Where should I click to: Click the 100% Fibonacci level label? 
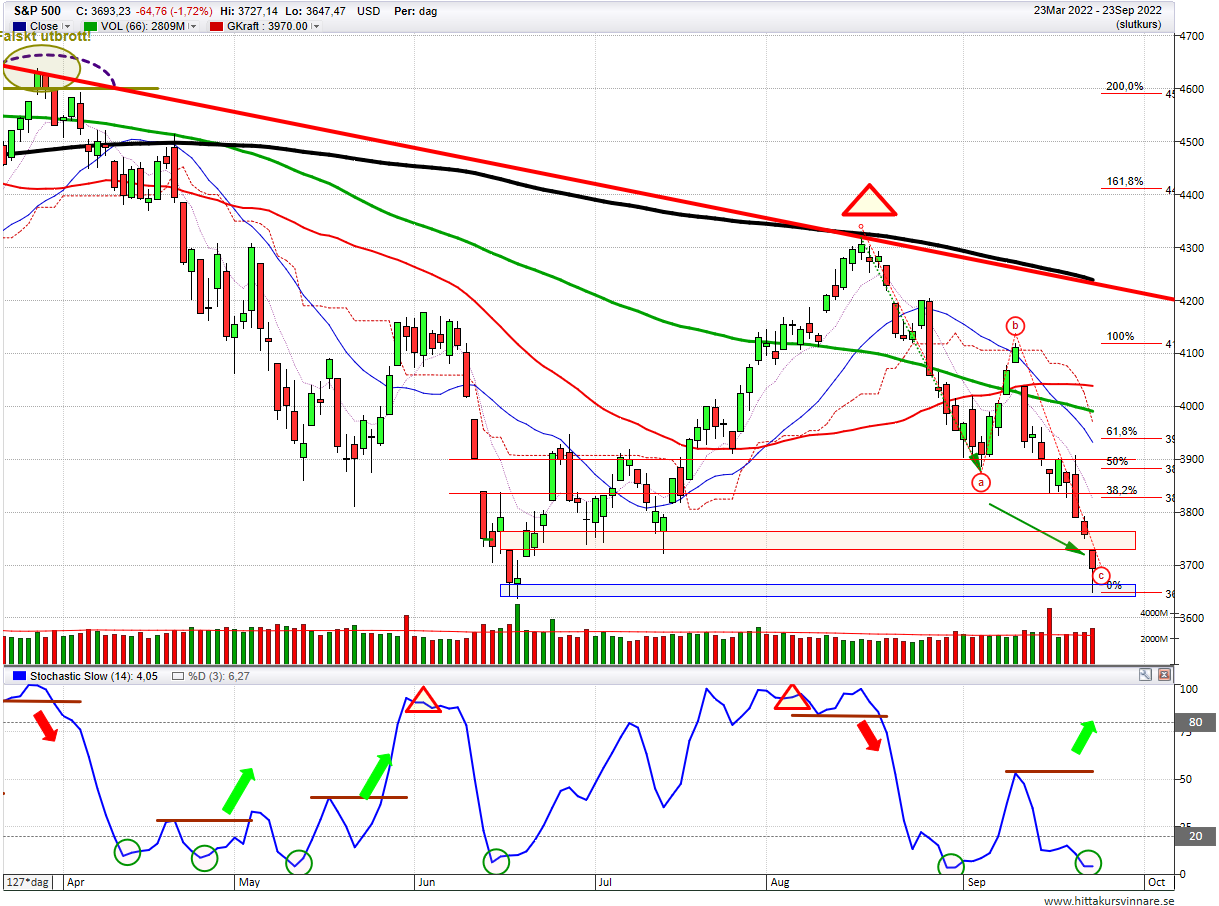tap(1120, 337)
